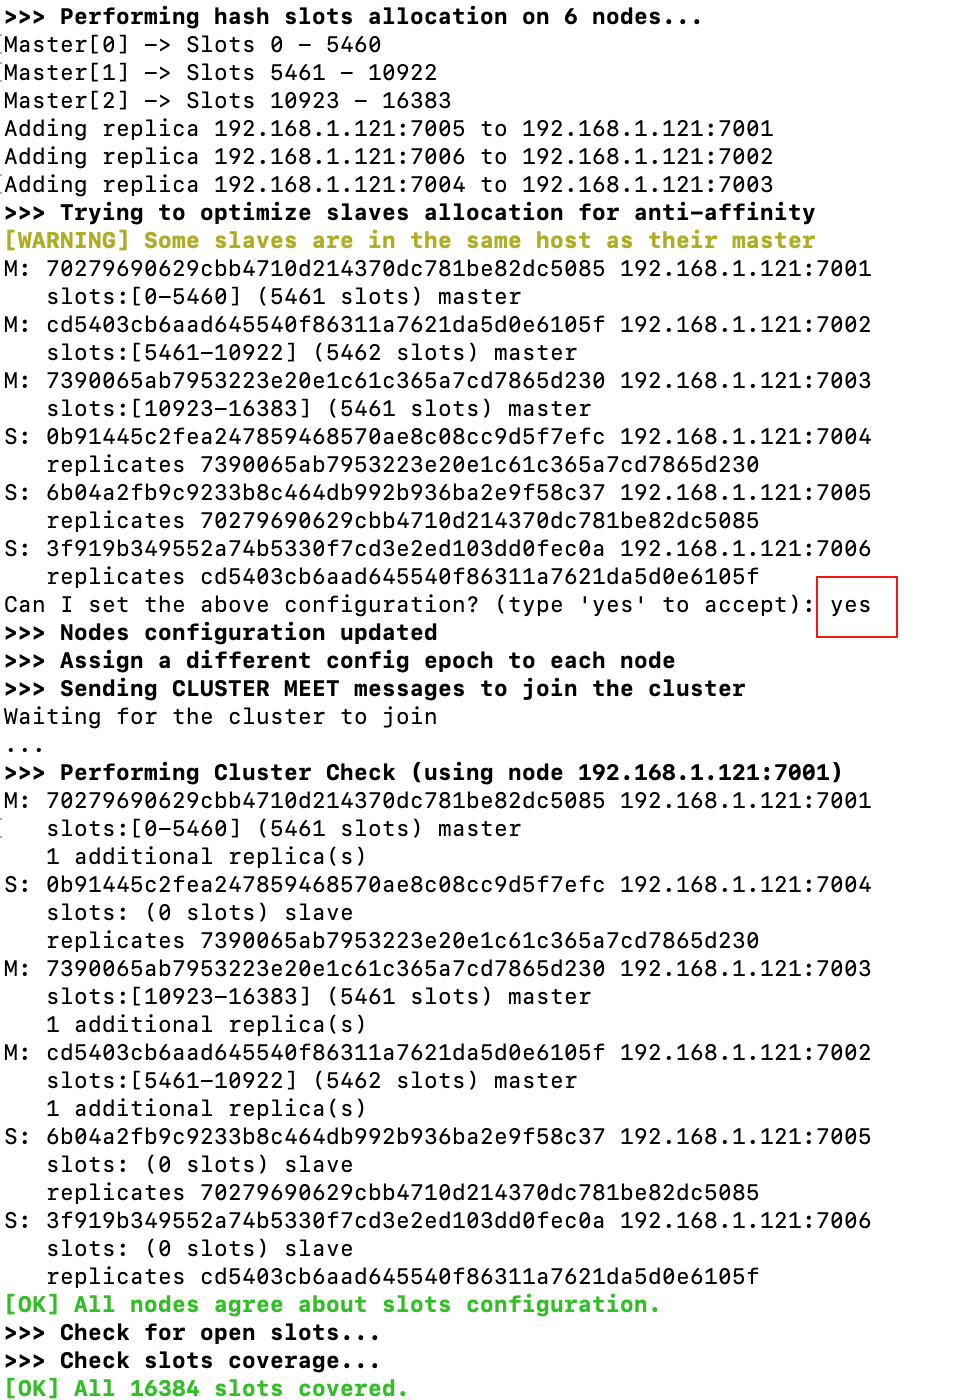Click 'Adding replica 192.168.1.121:7006' line
This screenshot has height=1400, width=954.
click(389, 157)
